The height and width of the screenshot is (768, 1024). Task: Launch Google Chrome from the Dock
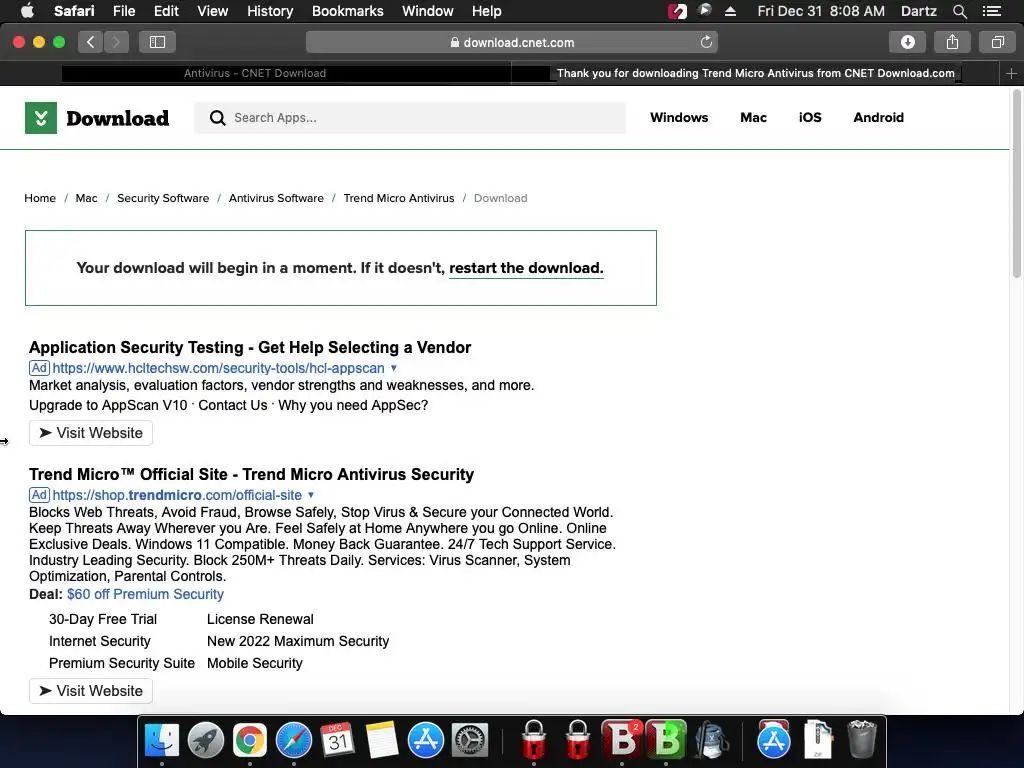pyautogui.click(x=249, y=741)
